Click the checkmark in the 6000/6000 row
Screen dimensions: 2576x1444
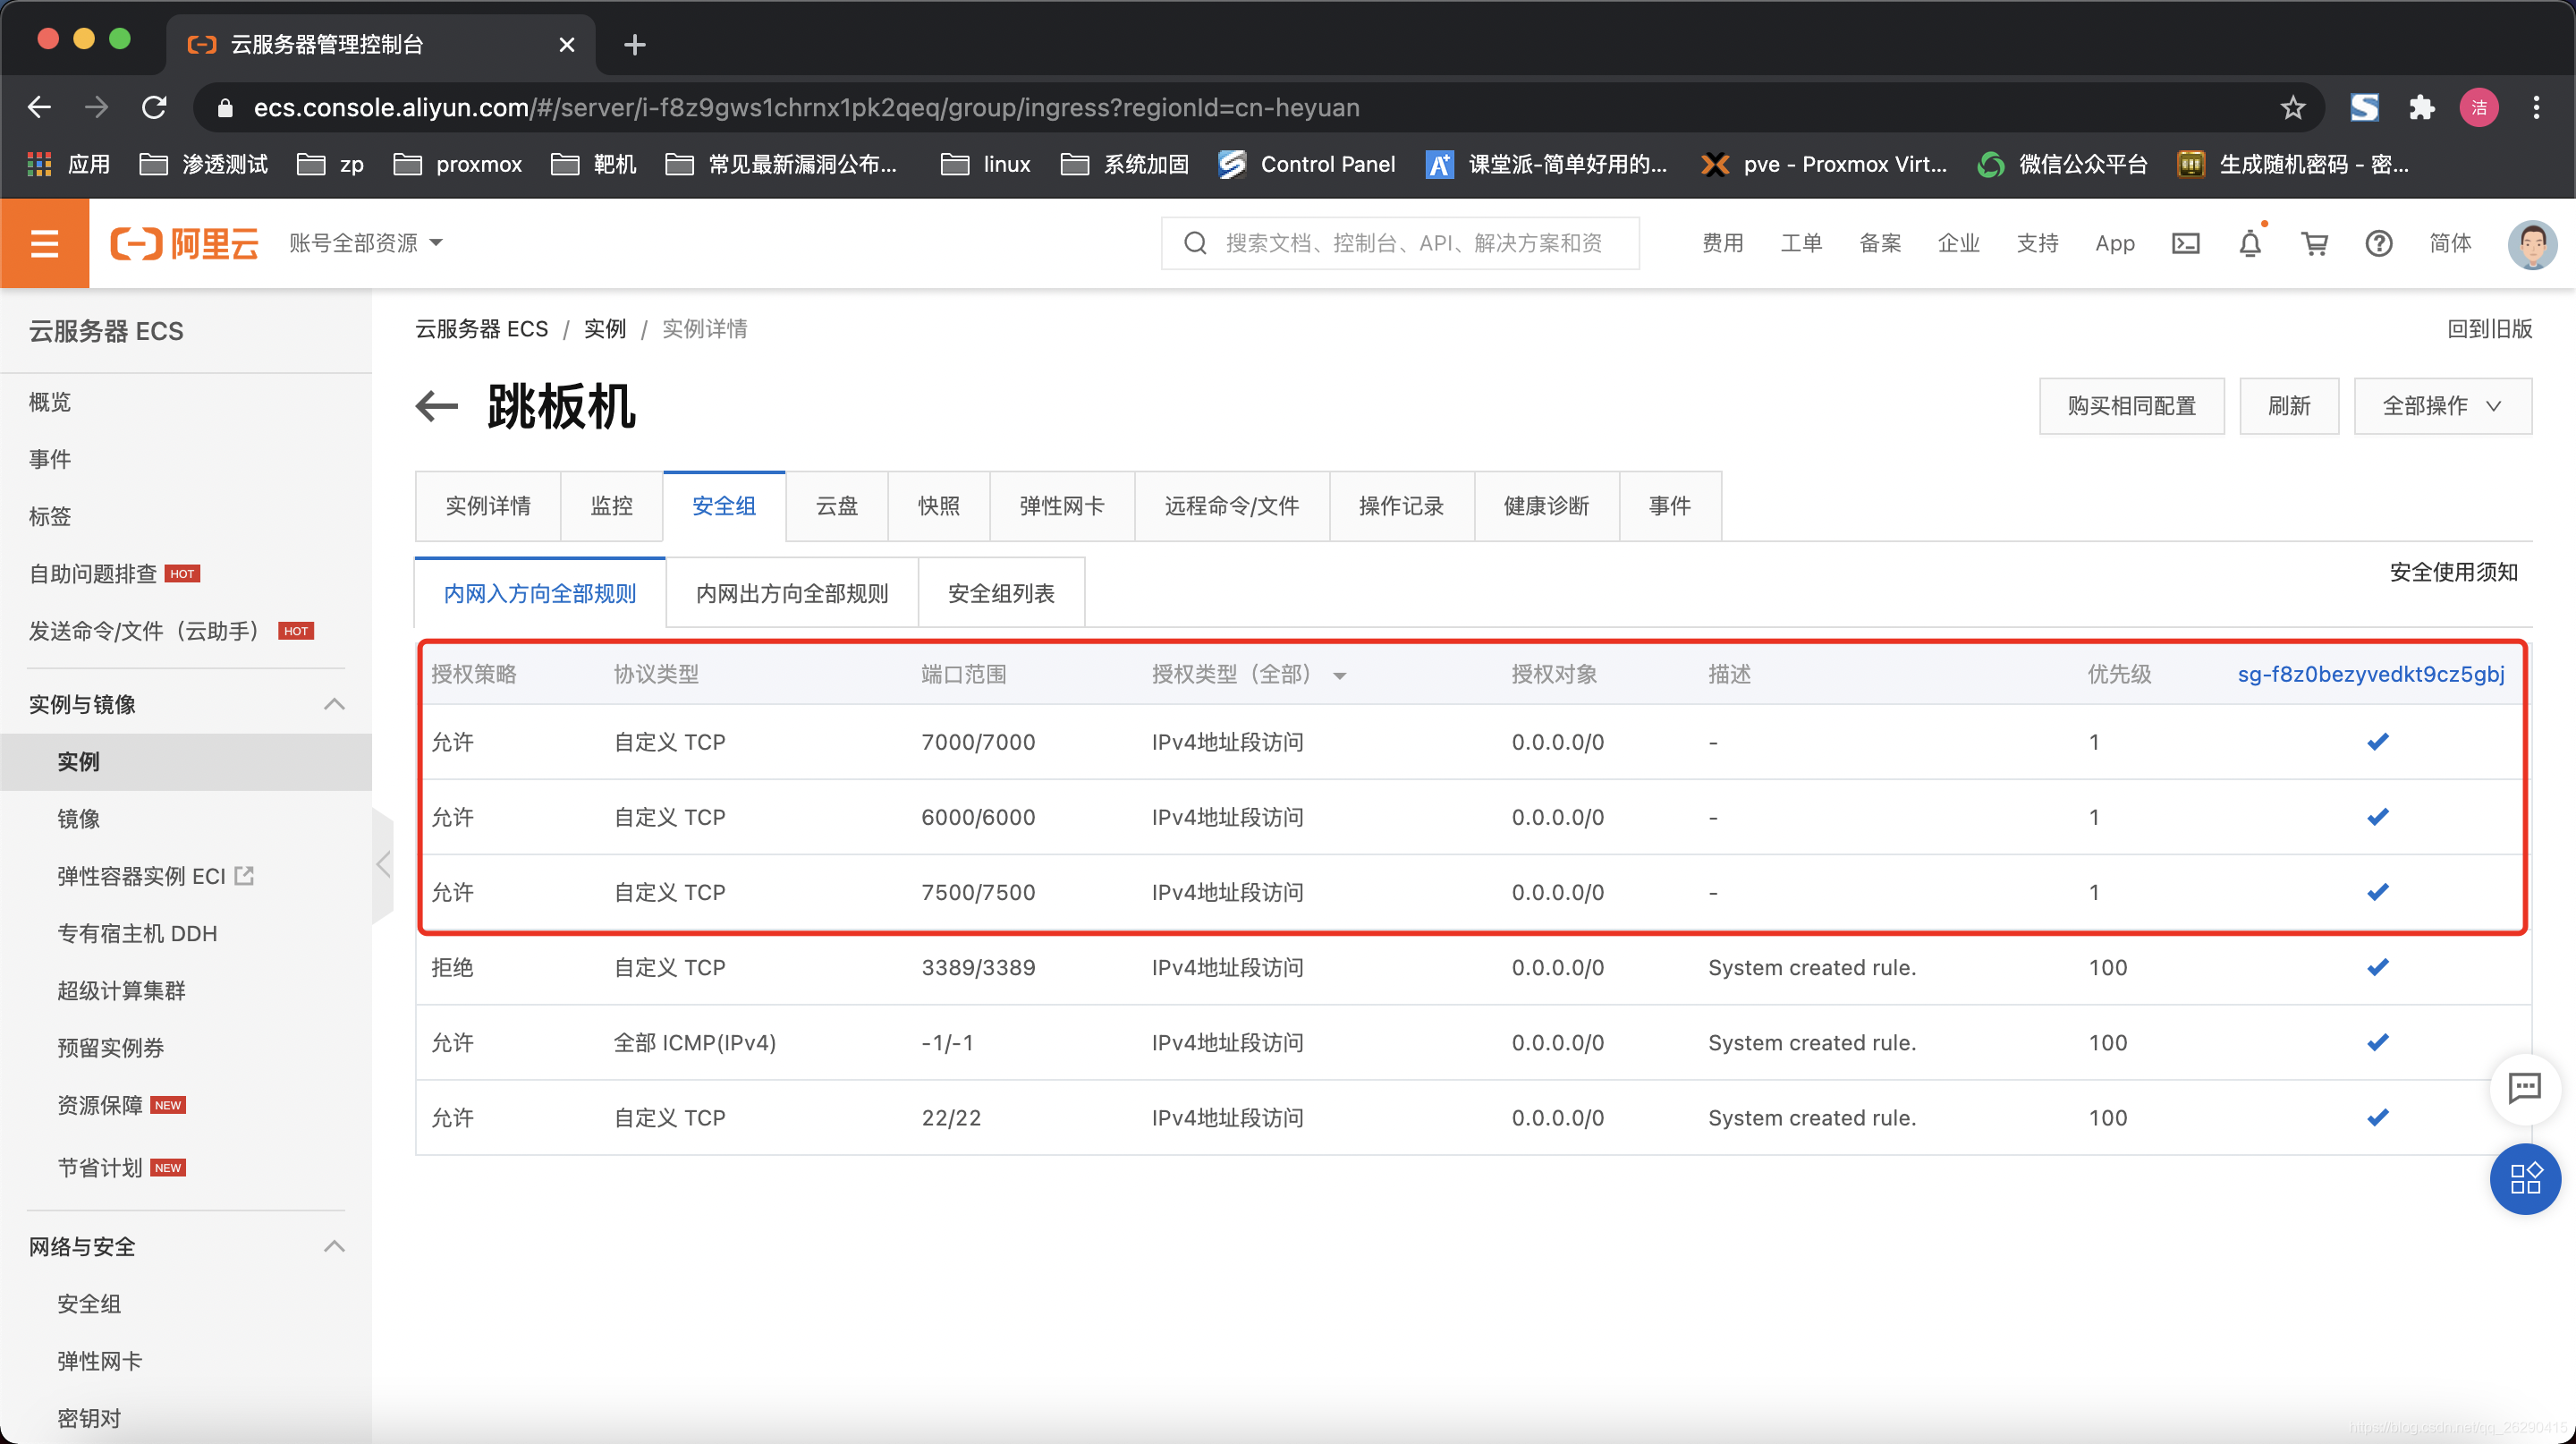[x=2378, y=817]
